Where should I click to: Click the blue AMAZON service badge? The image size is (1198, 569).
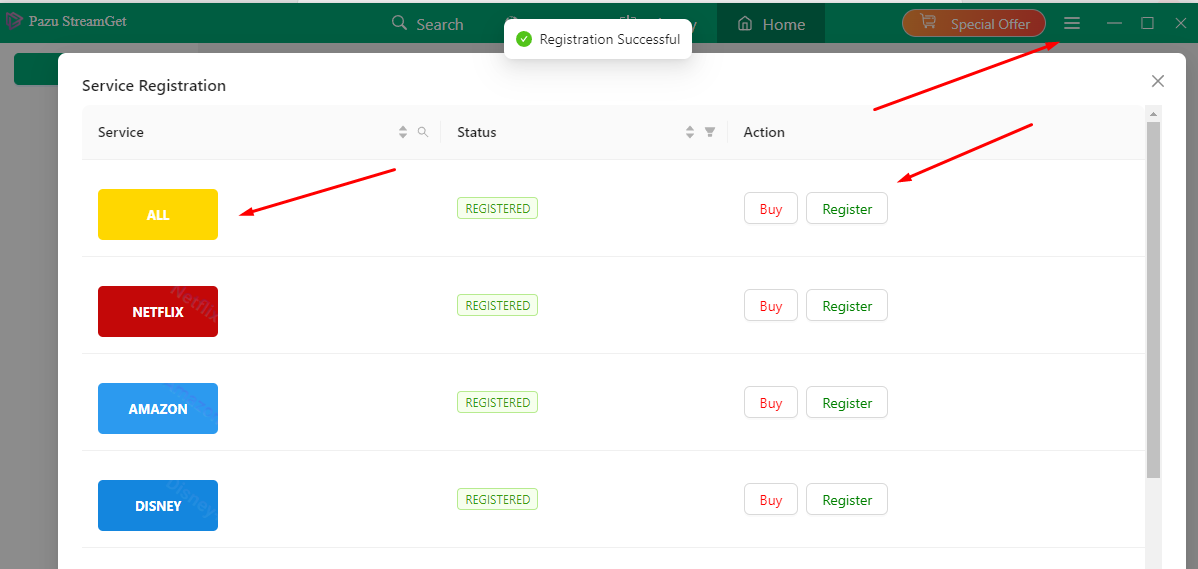pyautogui.click(x=158, y=409)
